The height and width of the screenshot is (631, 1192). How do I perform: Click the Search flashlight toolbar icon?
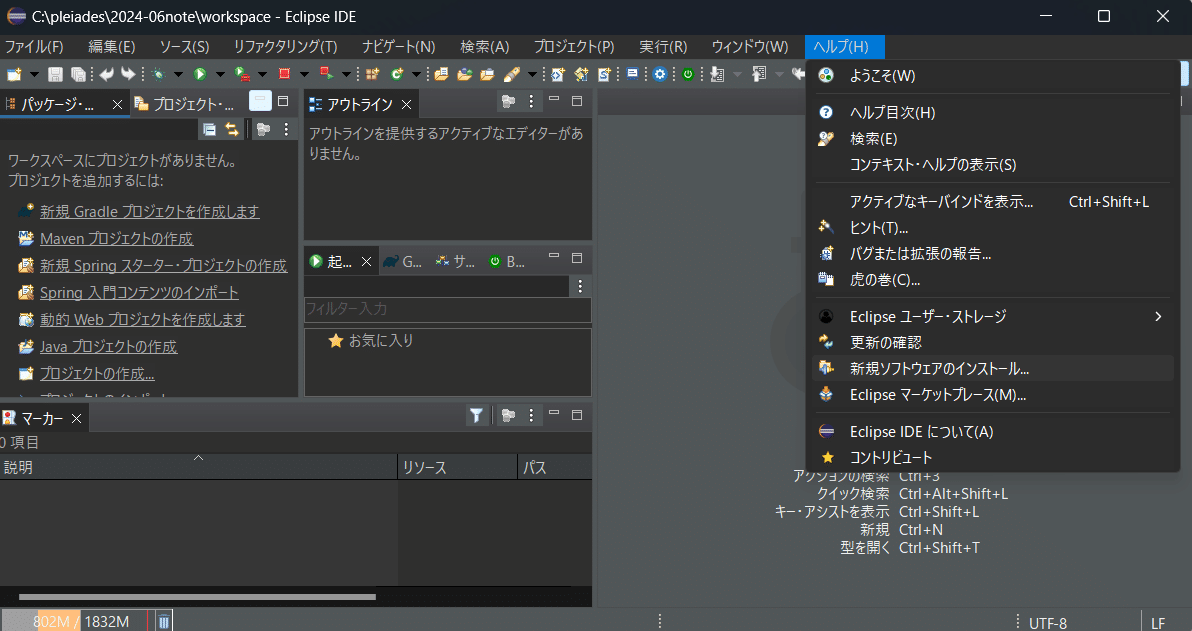coord(512,74)
